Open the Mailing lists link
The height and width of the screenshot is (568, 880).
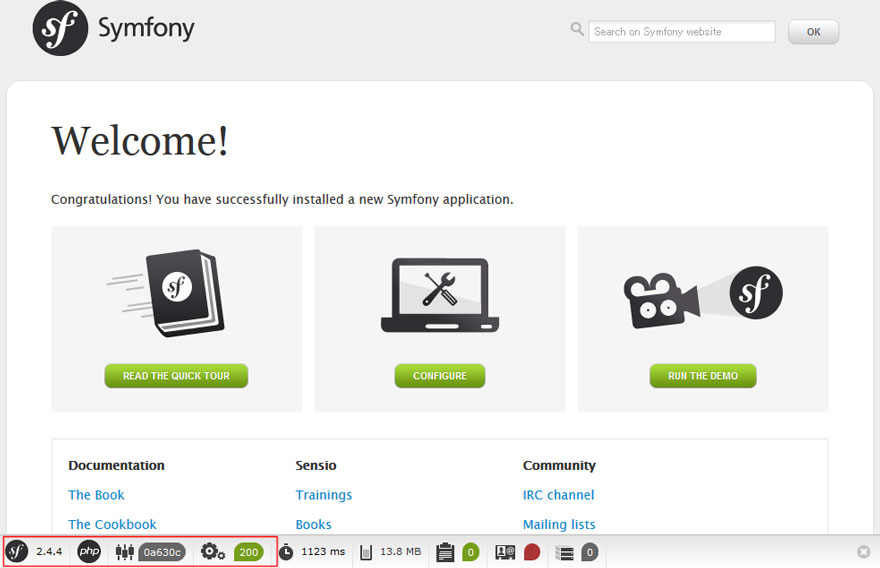[559, 524]
